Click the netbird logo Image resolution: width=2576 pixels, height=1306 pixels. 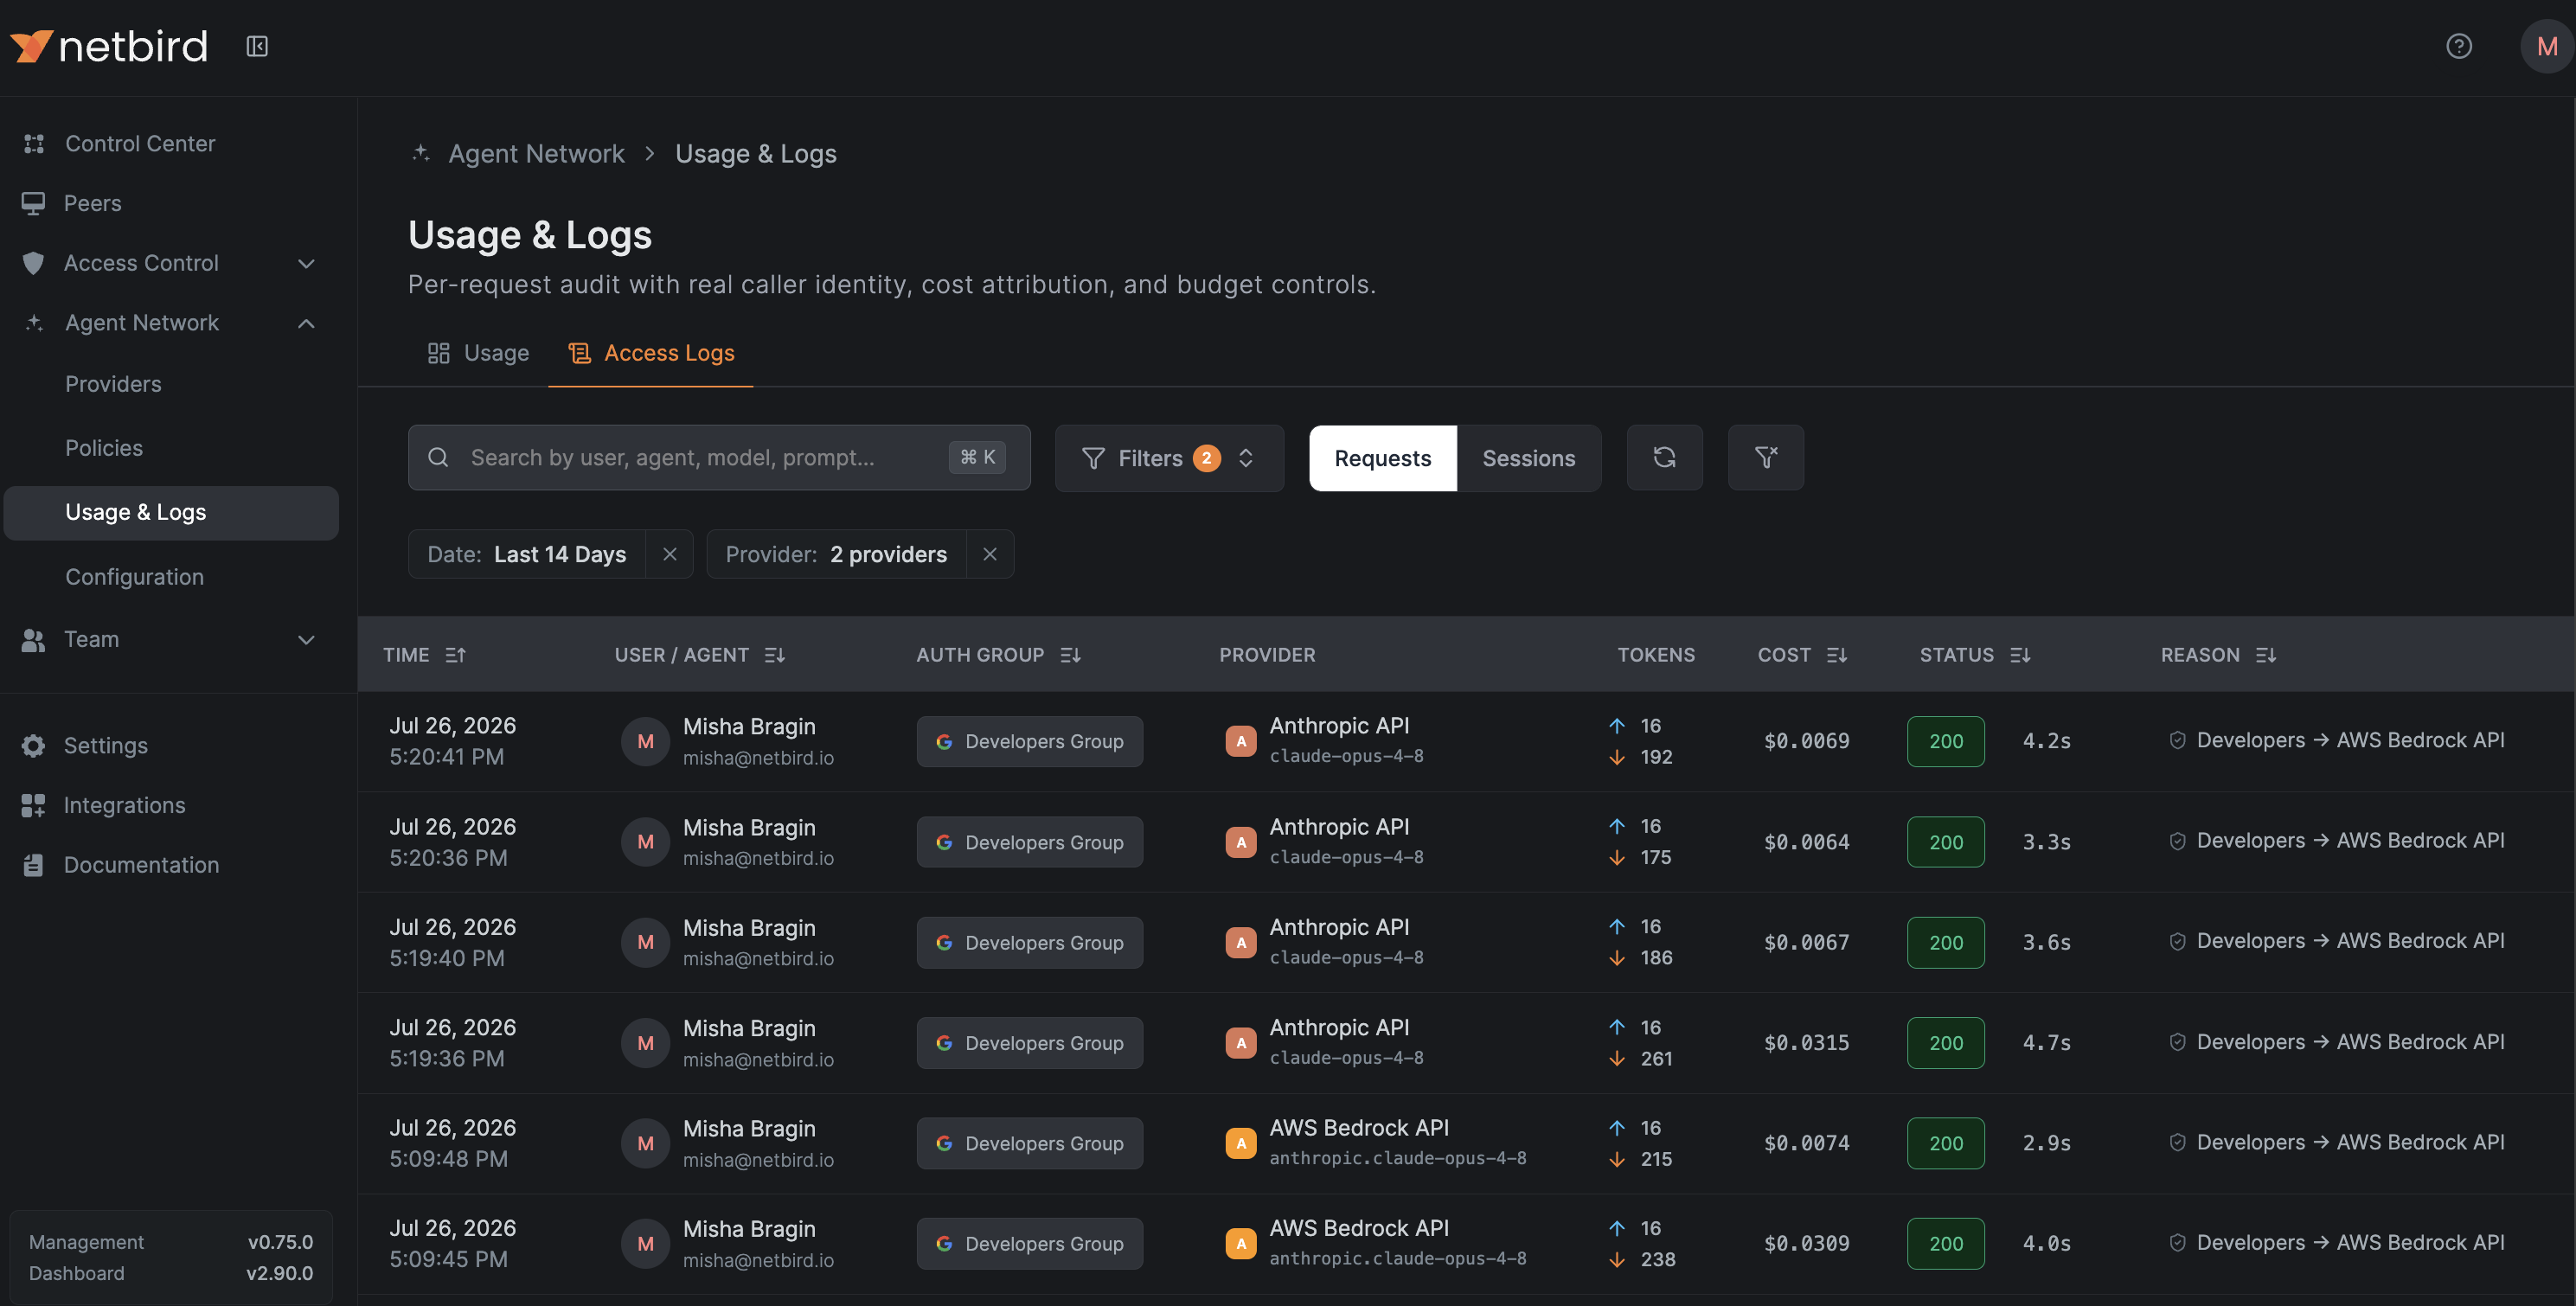(109, 46)
